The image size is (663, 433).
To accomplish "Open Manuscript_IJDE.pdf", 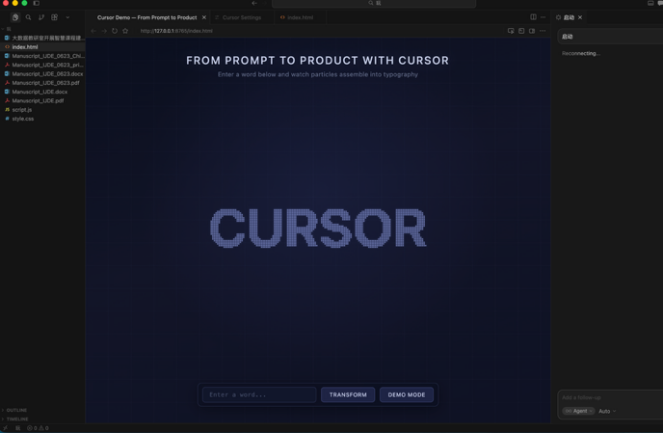I will 43,101.
